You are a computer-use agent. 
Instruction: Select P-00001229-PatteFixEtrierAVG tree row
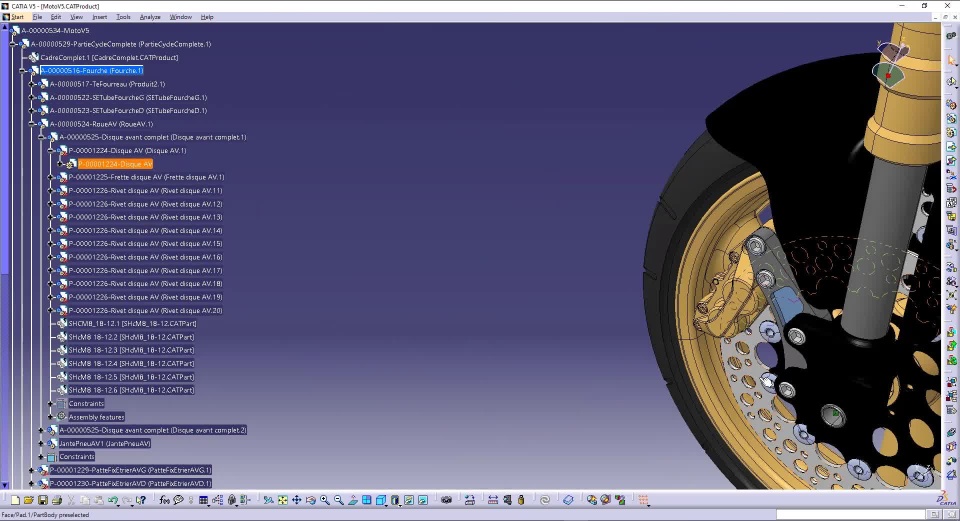tap(130, 470)
